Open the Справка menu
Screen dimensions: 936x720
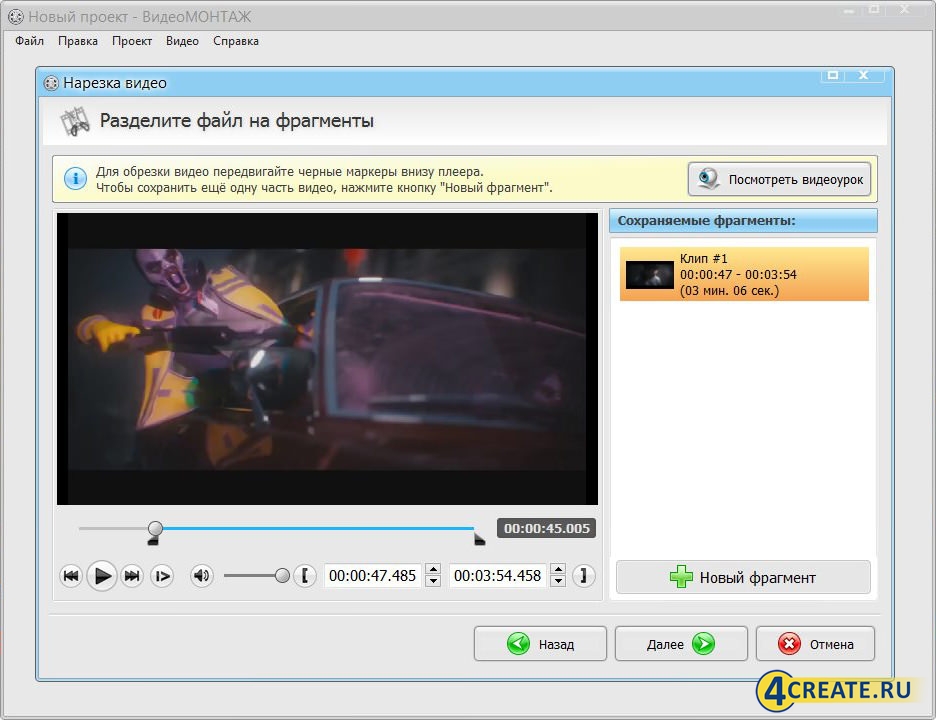(236, 41)
